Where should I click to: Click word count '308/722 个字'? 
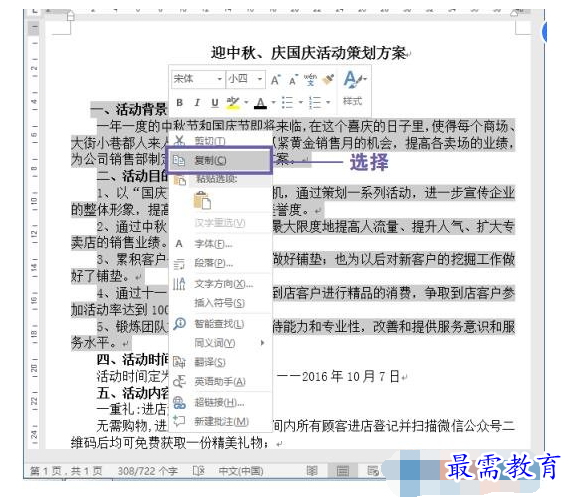[x=147, y=471]
